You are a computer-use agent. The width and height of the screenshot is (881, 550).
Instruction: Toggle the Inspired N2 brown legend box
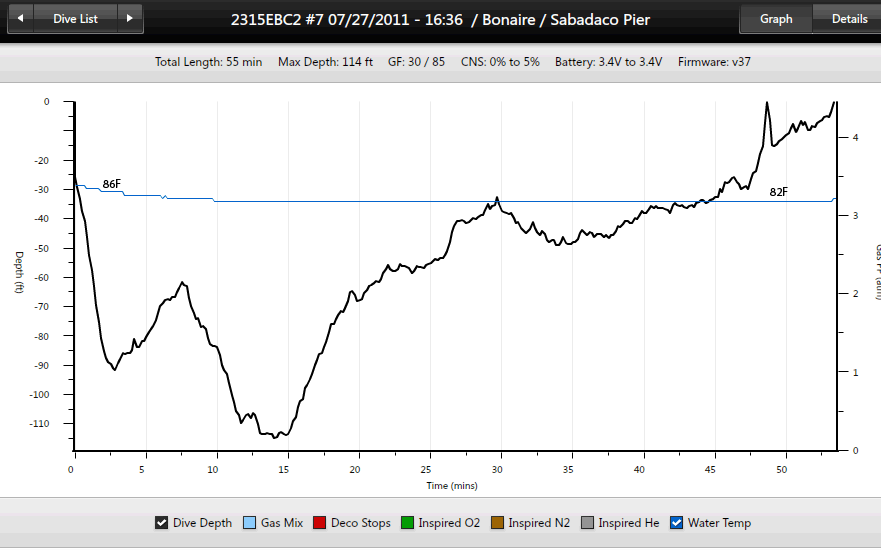pyautogui.click(x=496, y=523)
